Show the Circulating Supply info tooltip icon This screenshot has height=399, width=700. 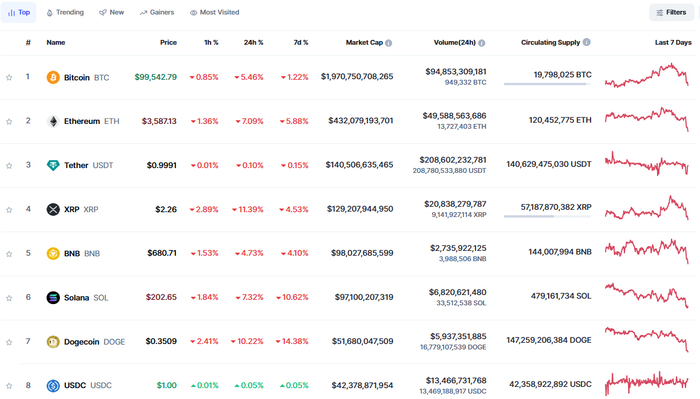click(587, 42)
